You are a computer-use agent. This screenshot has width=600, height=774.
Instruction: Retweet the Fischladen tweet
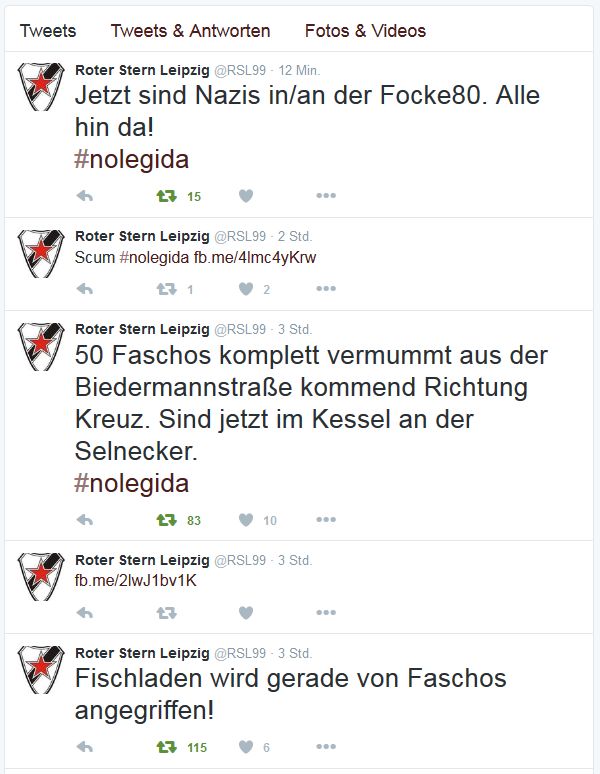(166, 746)
